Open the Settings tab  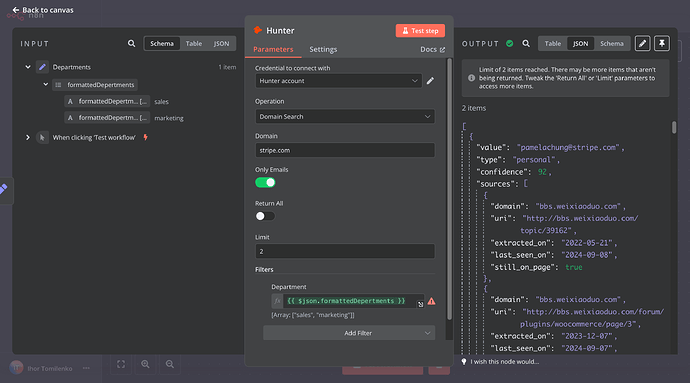click(x=323, y=49)
